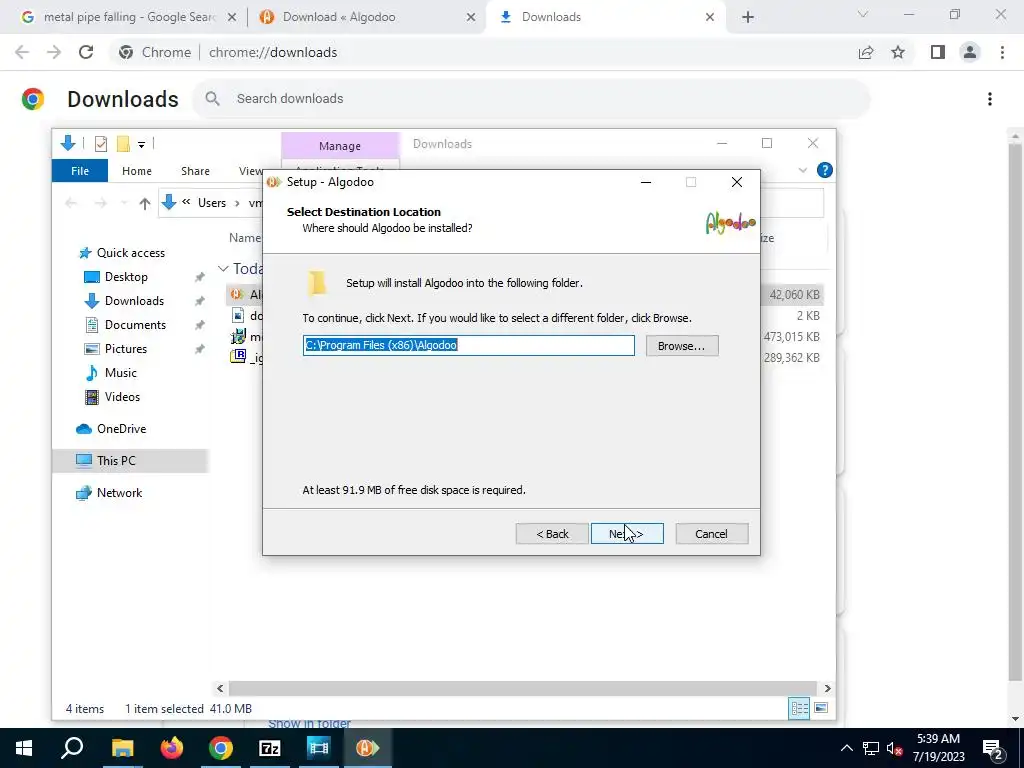Collapse the Today group in file list
Viewport: 1024px width, 768px height.
tap(223, 268)
